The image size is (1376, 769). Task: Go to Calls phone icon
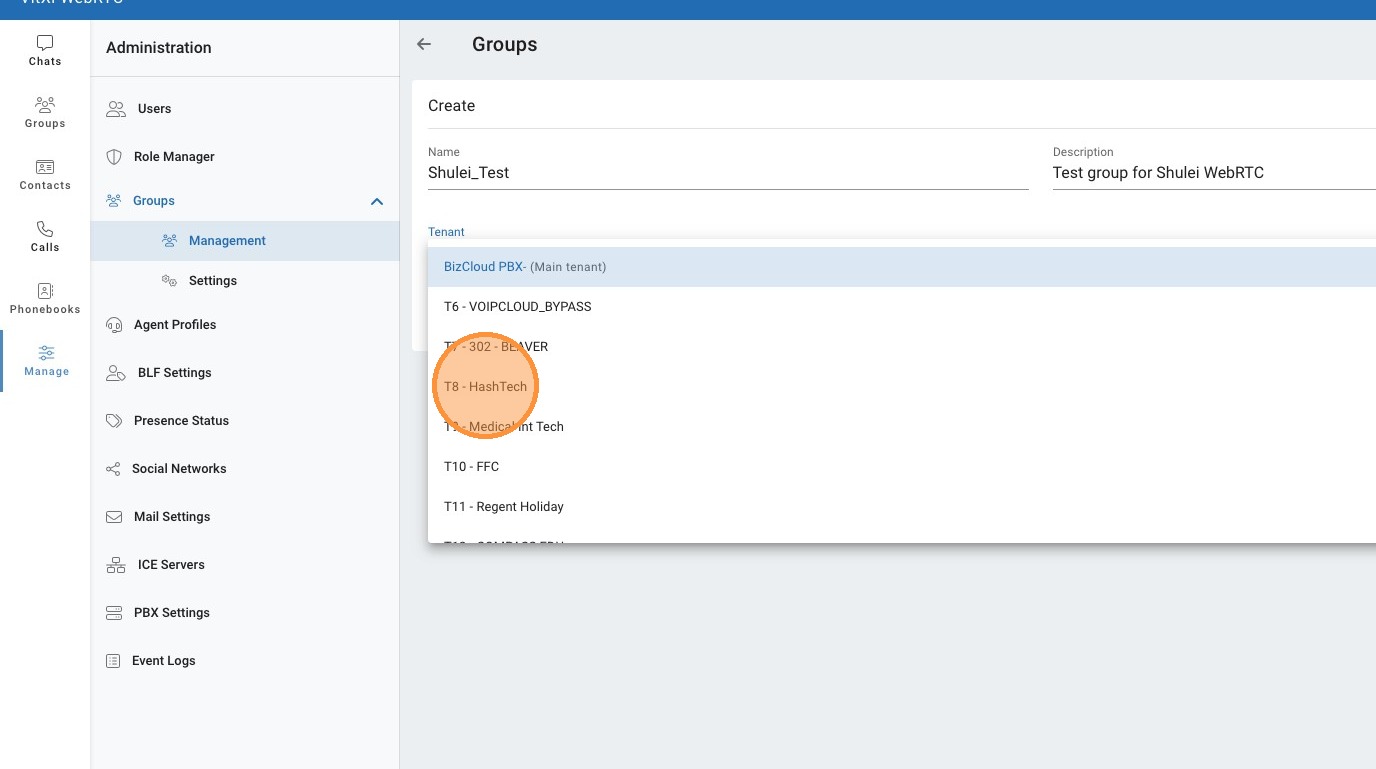45,229
